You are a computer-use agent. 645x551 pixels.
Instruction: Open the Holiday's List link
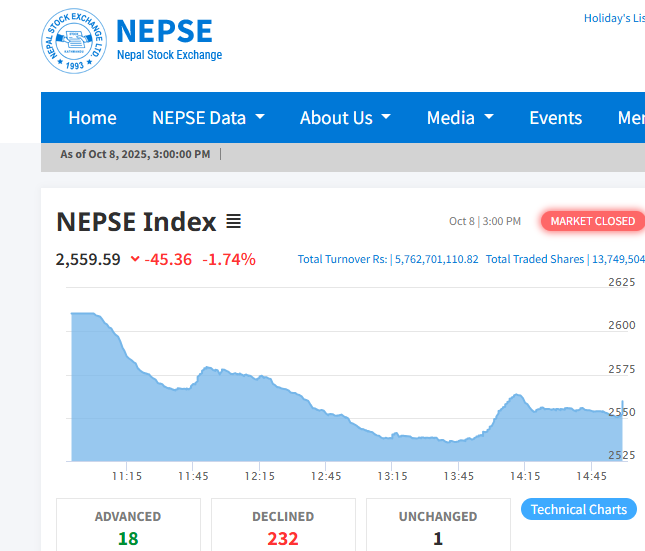(614, 18)
